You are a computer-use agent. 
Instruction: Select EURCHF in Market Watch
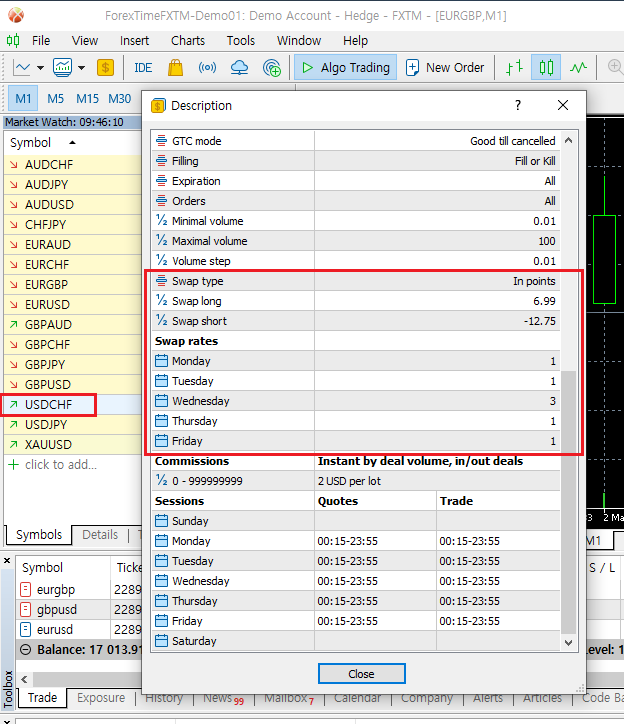[x=47, y=265]
